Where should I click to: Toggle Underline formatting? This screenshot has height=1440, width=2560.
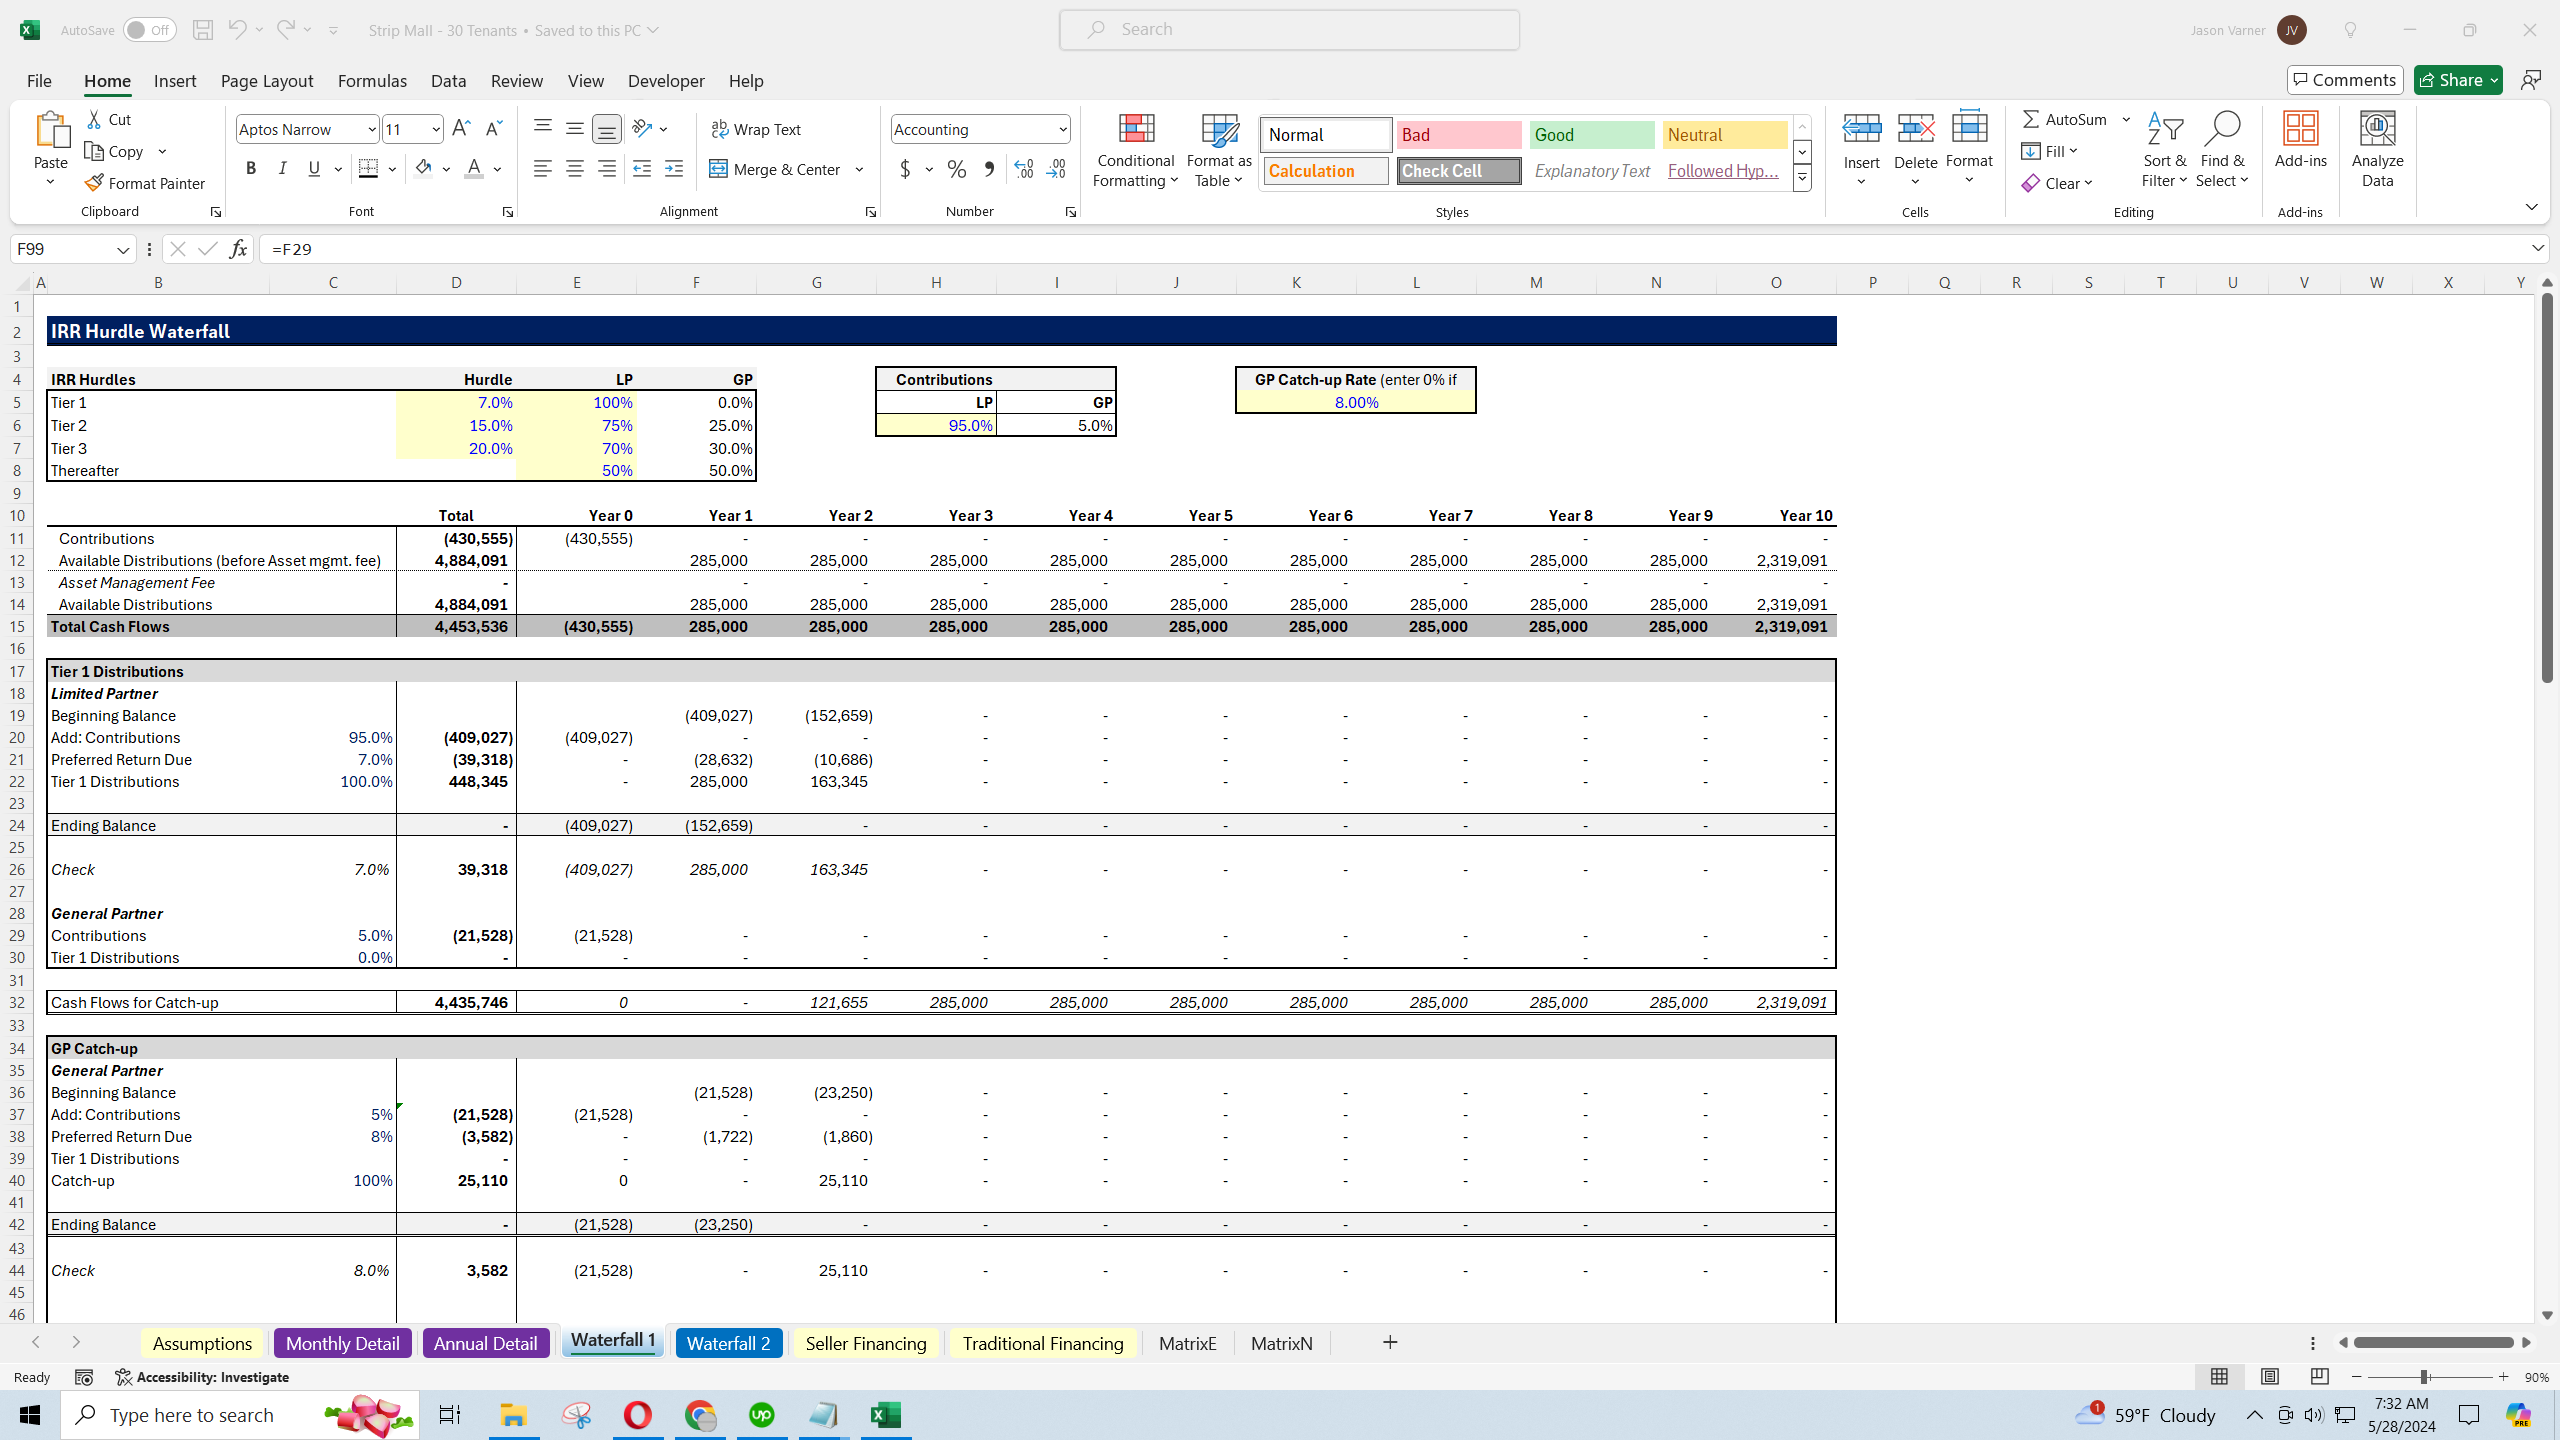point(314,169)
